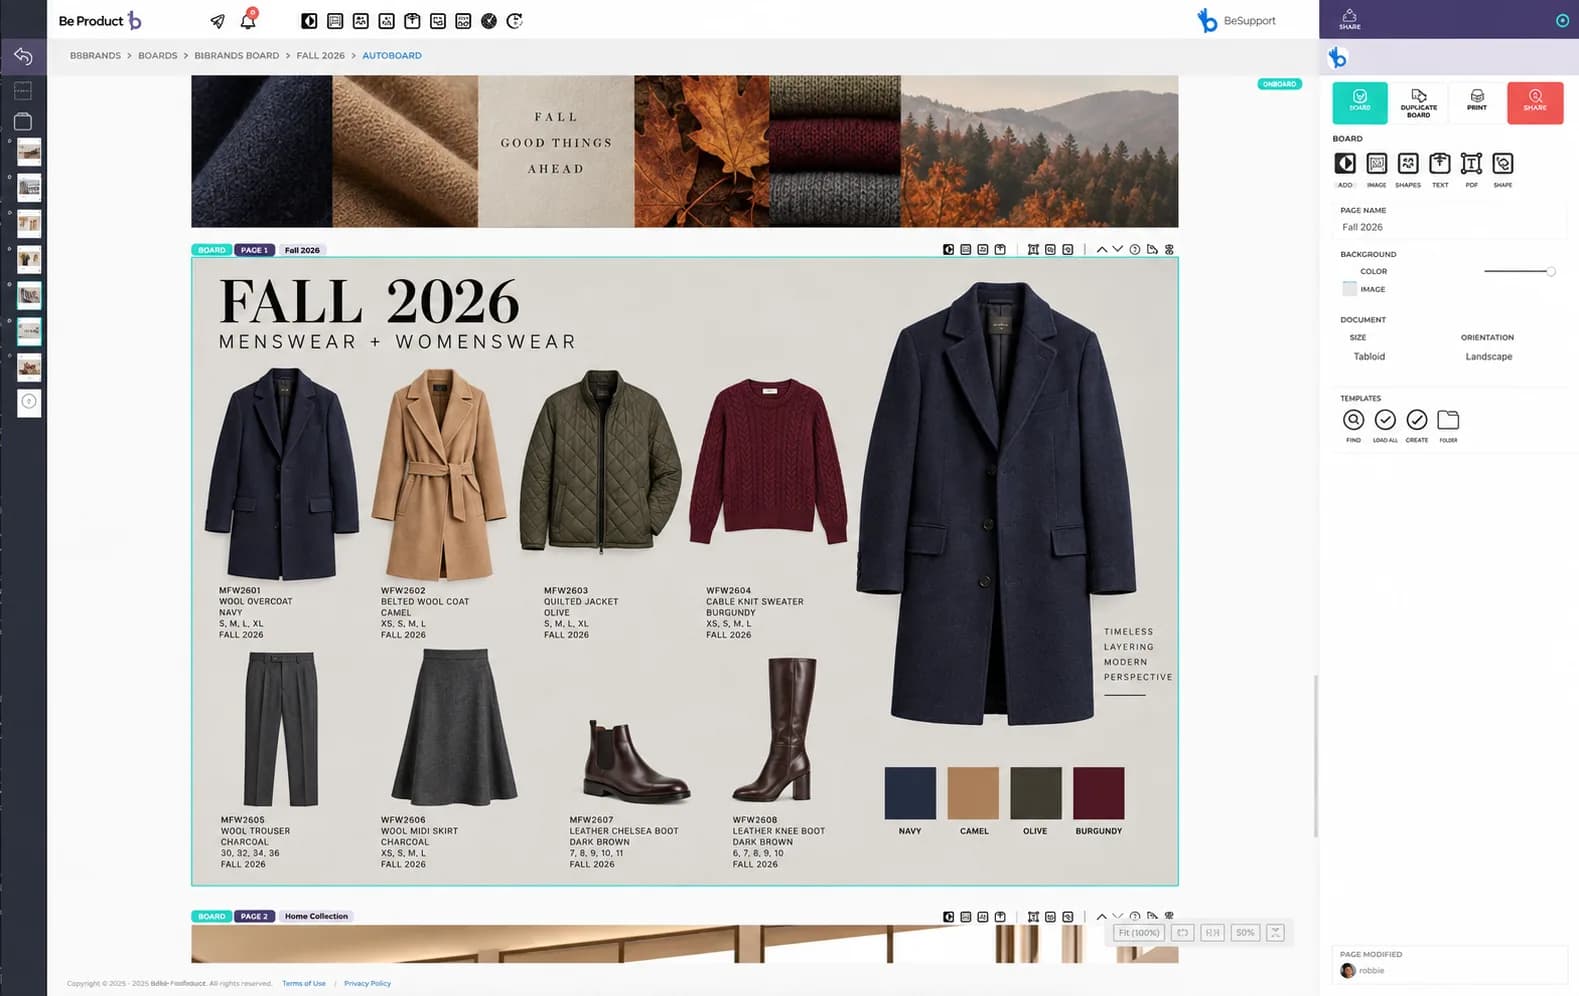
Task: Click the Board button in right panel
Action: click(x=1360, y=103)
